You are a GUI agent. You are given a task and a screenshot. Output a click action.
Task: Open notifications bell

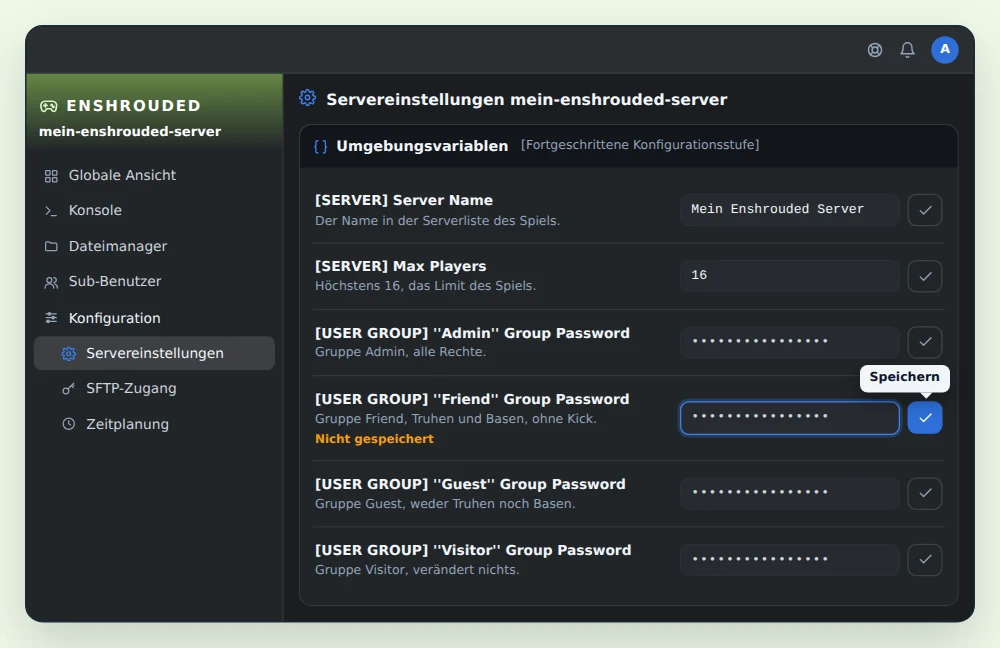[908, 50]
